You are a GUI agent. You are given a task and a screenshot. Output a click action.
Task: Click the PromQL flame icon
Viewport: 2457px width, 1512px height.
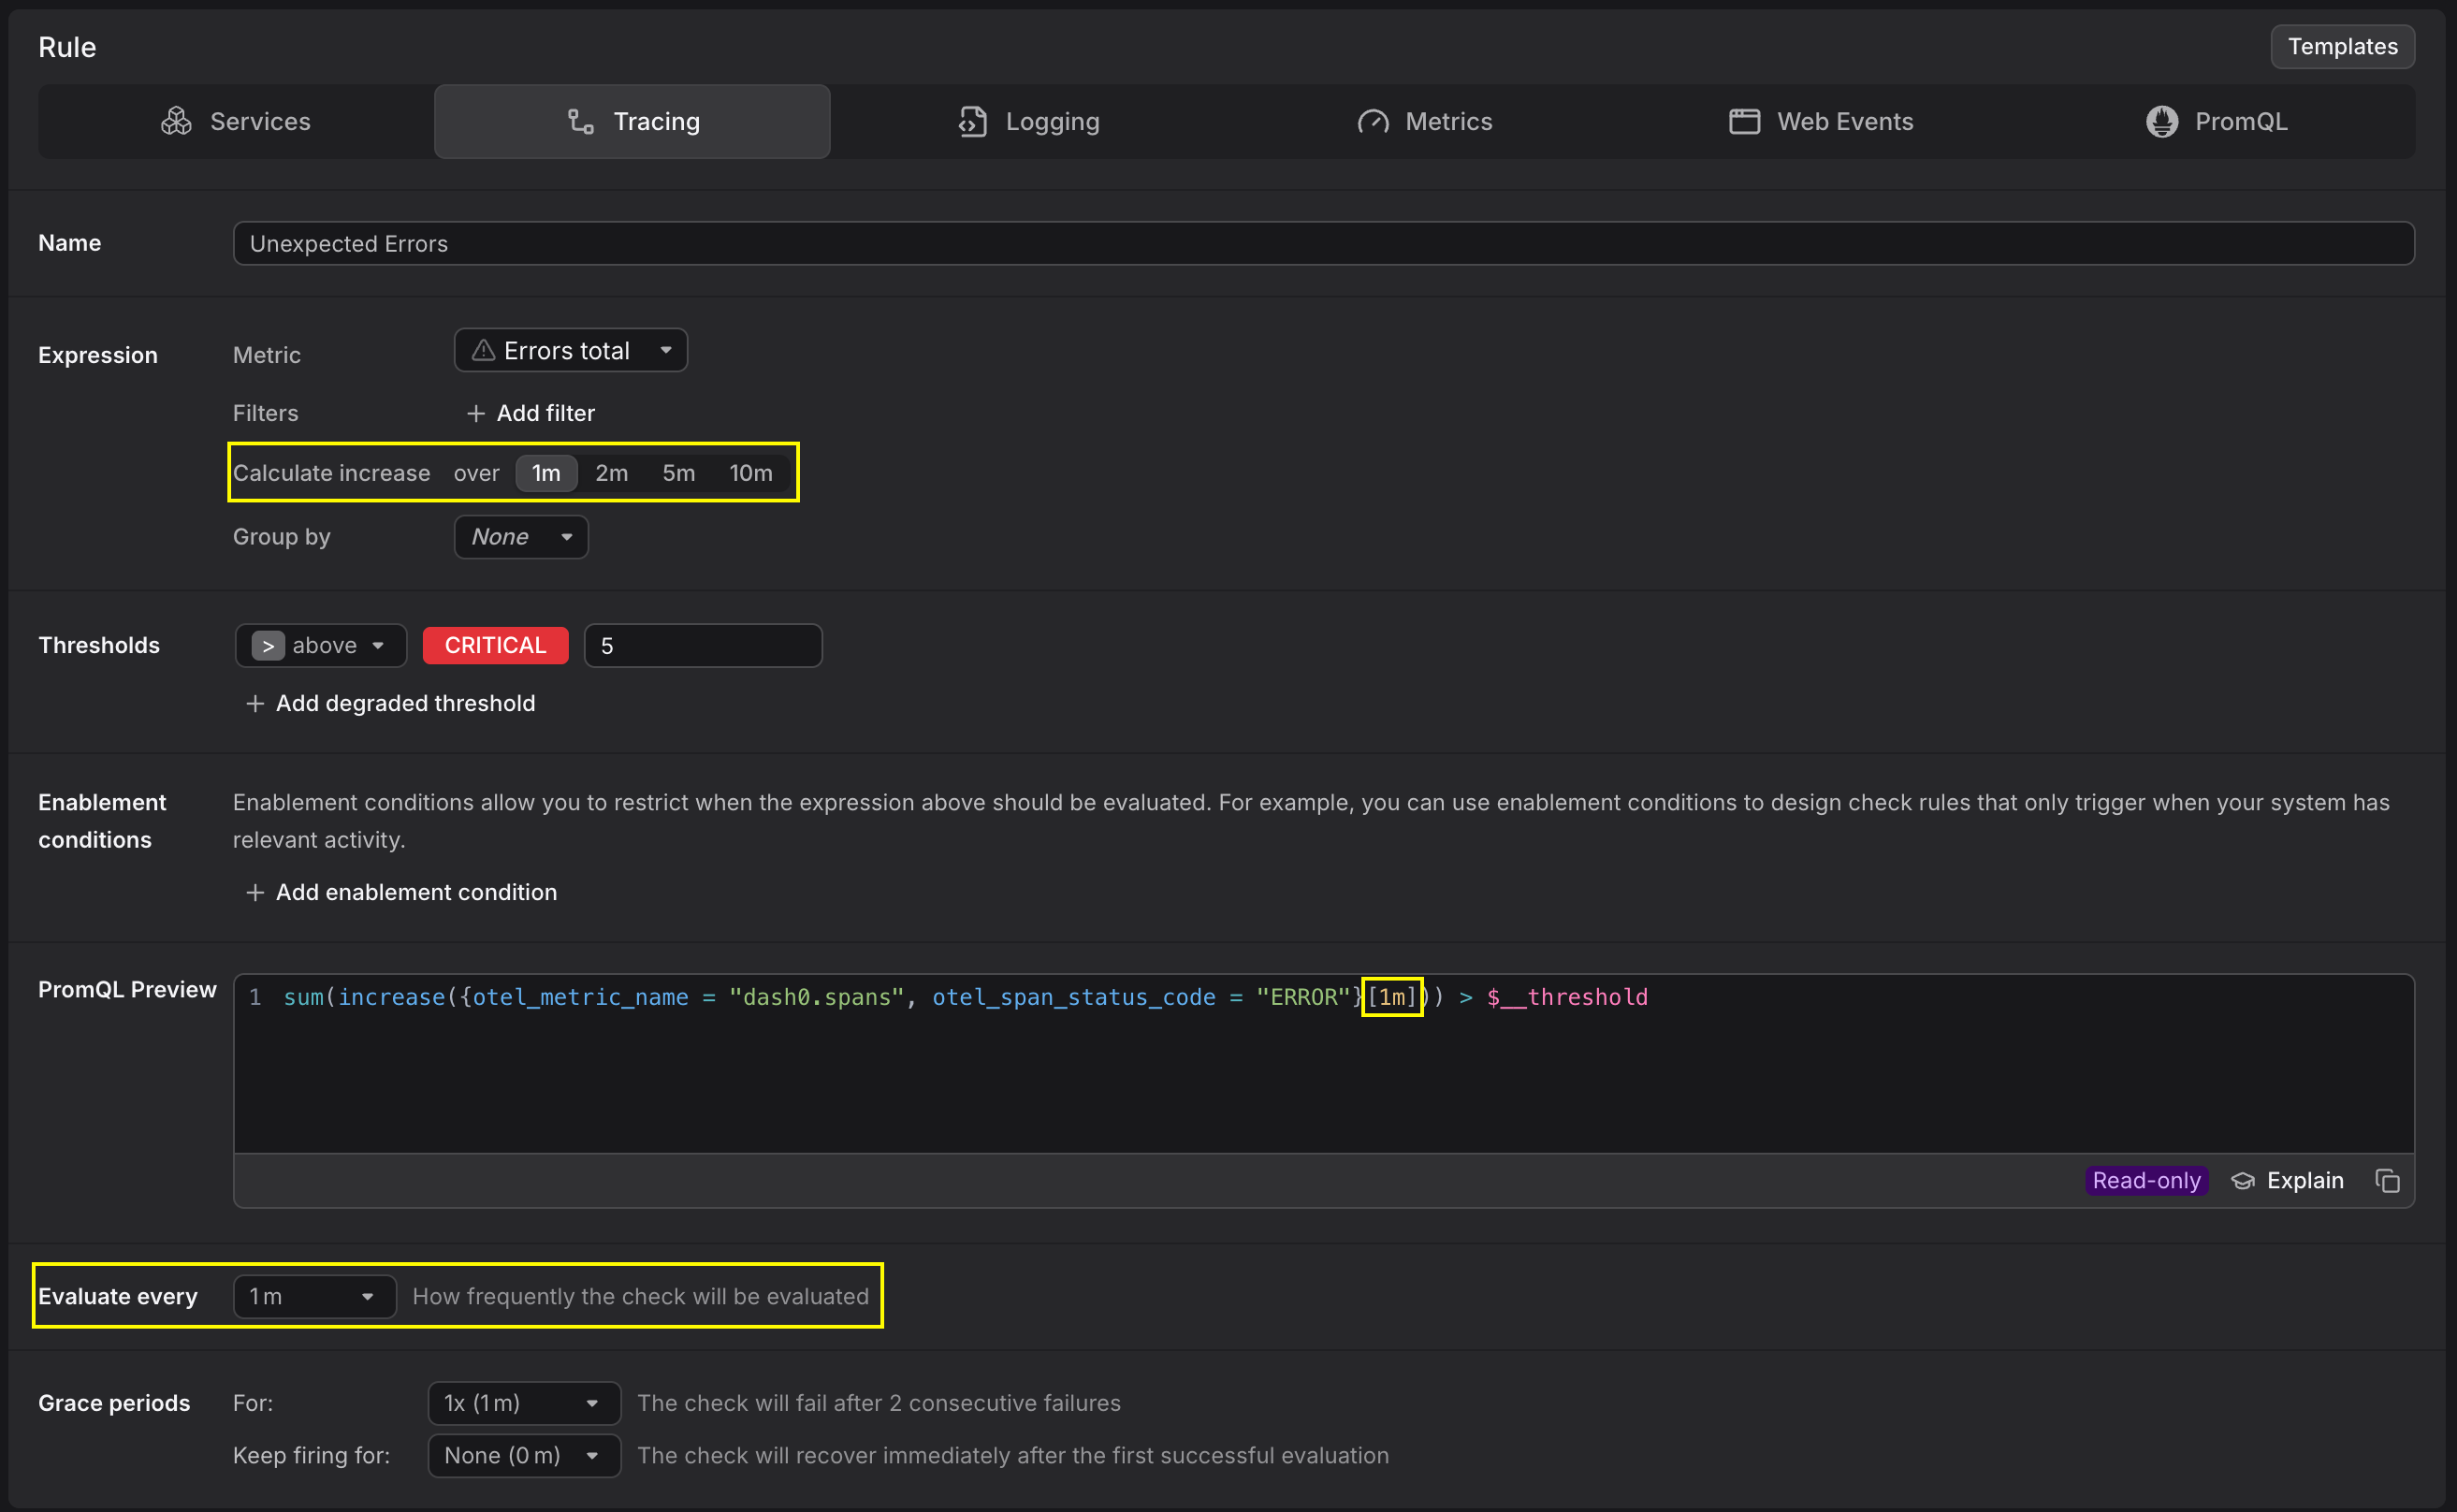[x=2161, y=121]
